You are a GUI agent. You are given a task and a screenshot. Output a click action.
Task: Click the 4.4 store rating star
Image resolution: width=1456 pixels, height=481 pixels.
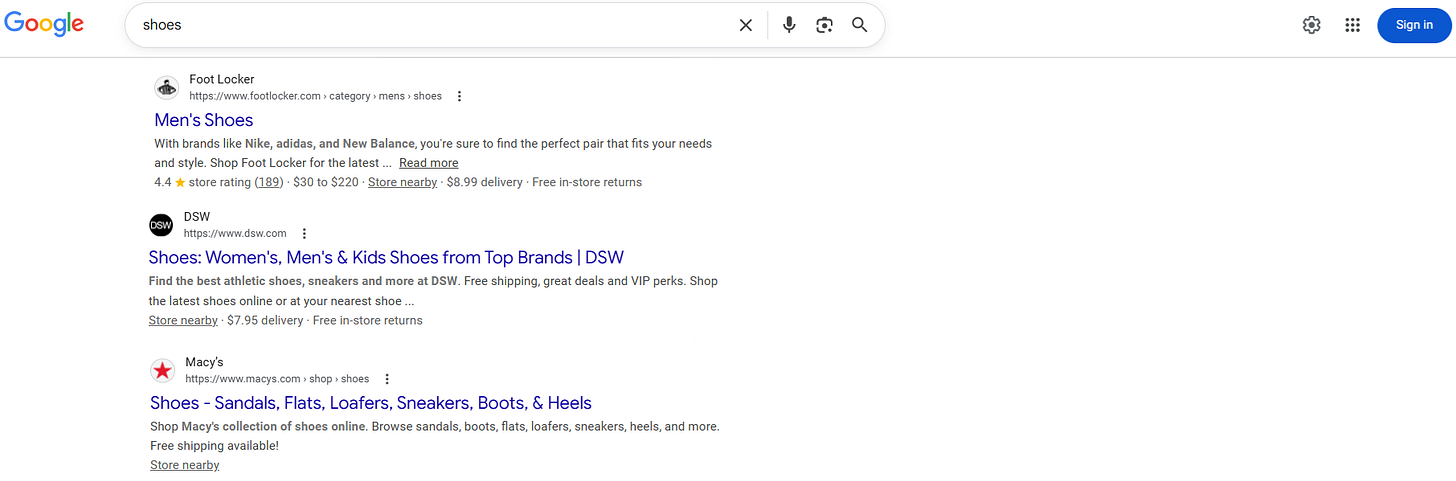point(180,182)
